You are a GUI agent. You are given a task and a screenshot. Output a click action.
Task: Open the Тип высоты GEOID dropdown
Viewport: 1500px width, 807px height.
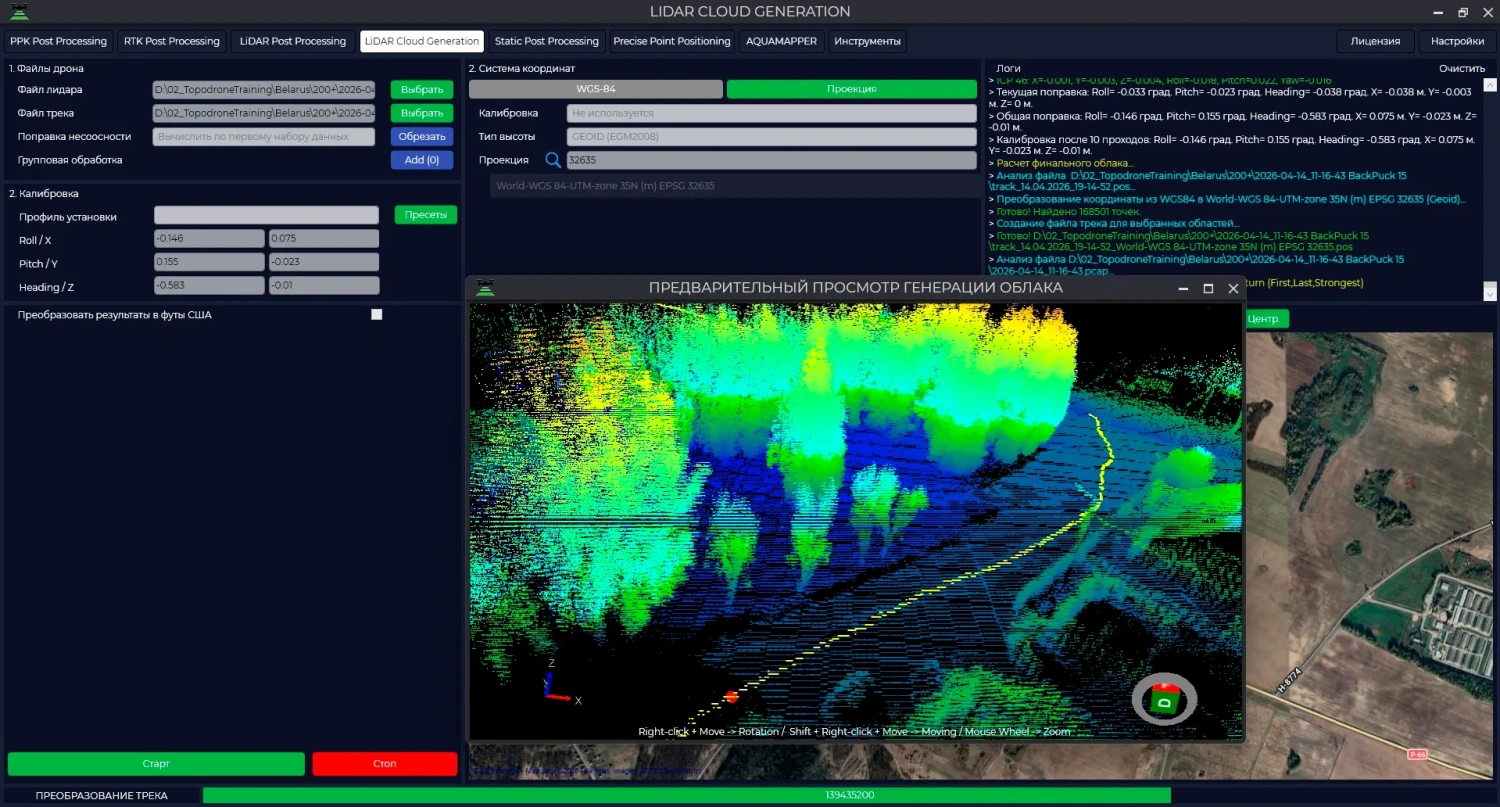point(771,136)
